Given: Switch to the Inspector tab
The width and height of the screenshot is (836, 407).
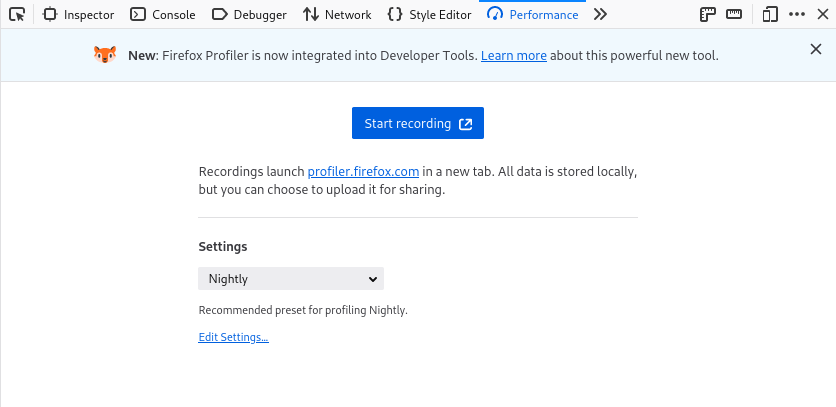Looking at the screenshot, I should click(x=79, y=15).
